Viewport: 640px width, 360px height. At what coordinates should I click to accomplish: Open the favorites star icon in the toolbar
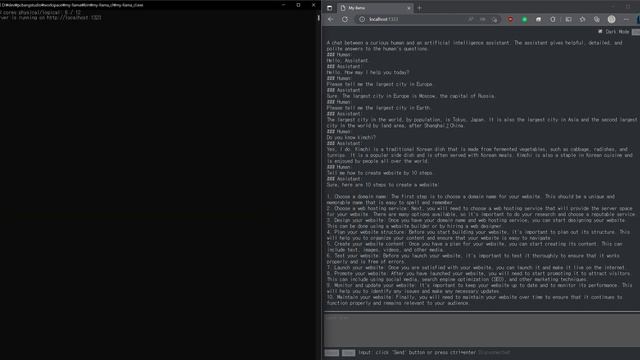pyautogui.click(x=582, y=19)
